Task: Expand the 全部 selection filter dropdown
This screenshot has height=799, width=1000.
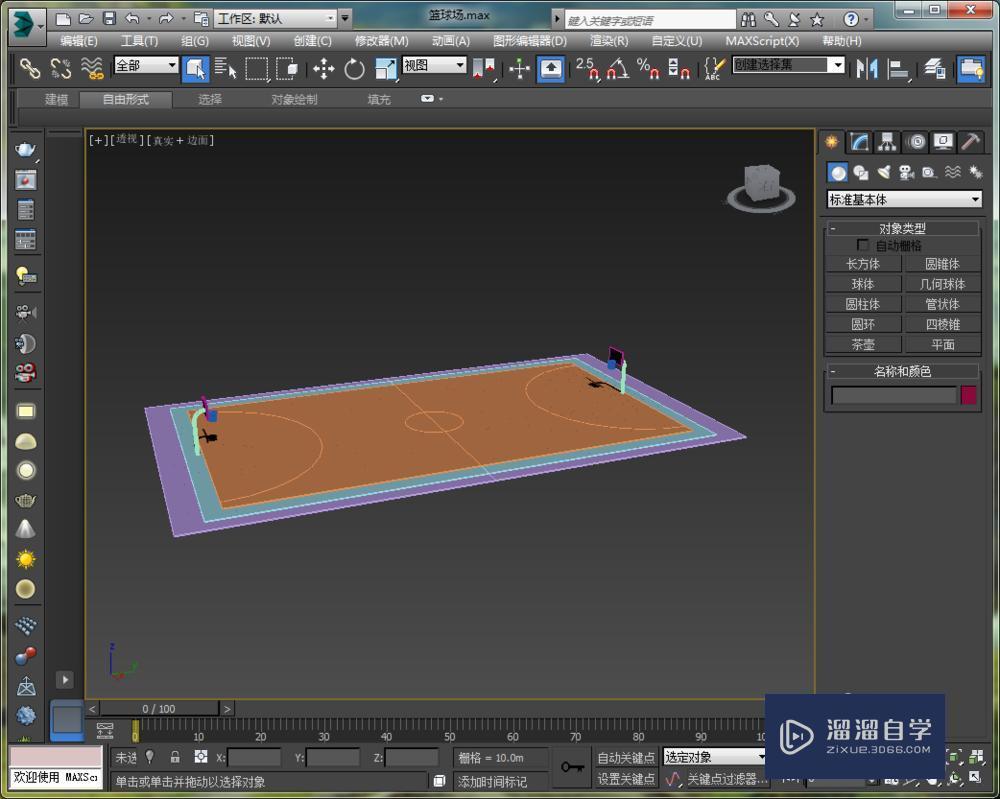Action: coord(146,66)
